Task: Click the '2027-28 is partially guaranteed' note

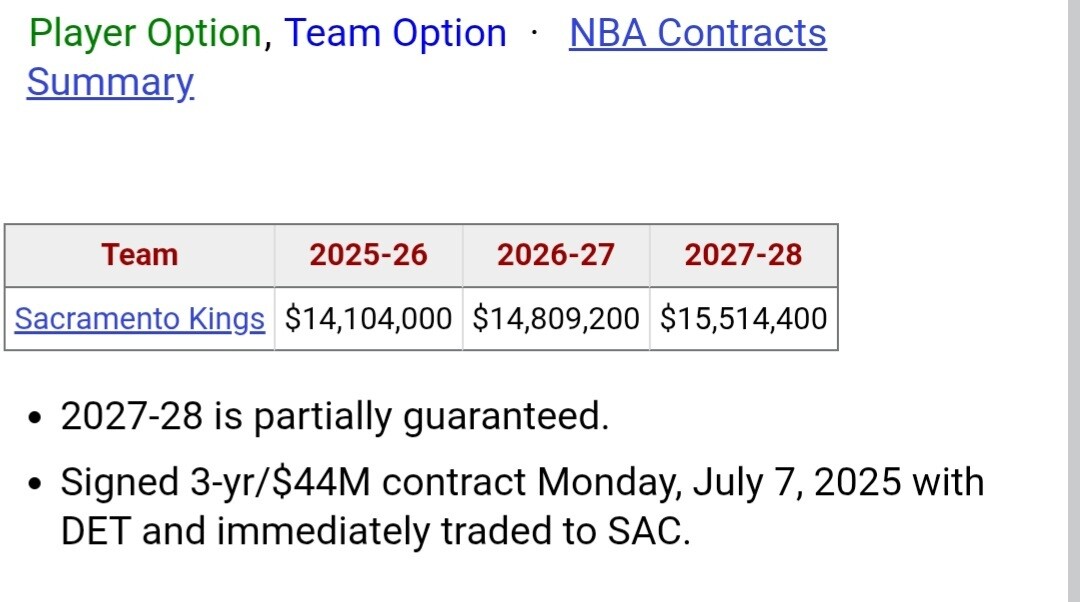Action: (x=335, y=416)
